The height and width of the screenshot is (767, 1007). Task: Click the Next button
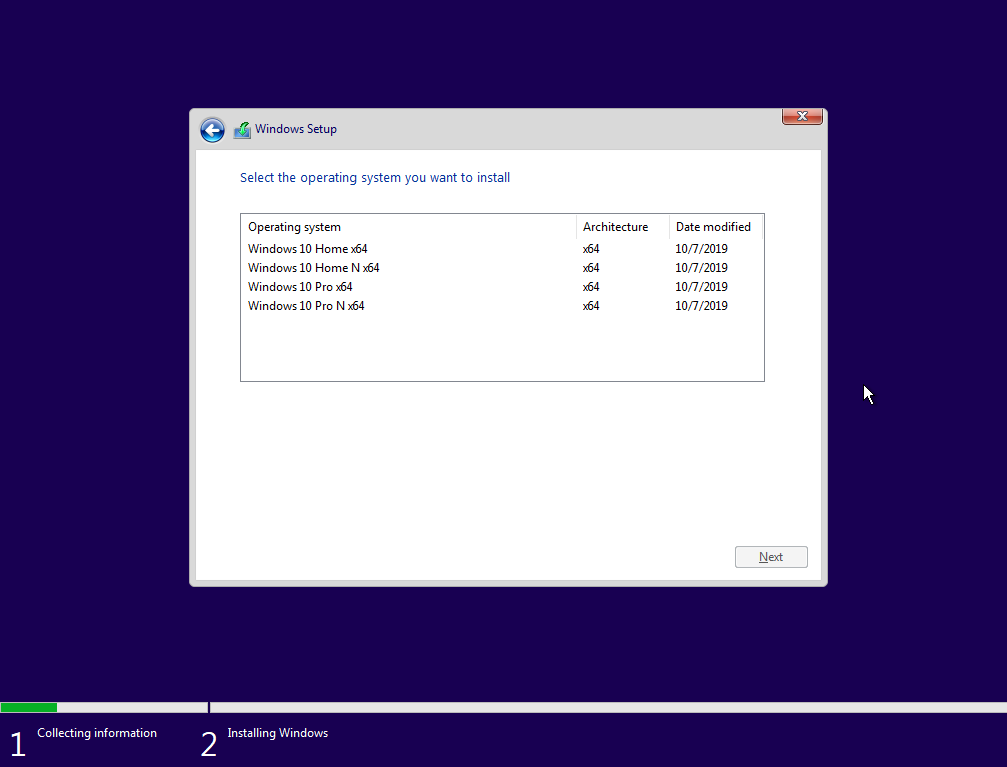(771, 557)
